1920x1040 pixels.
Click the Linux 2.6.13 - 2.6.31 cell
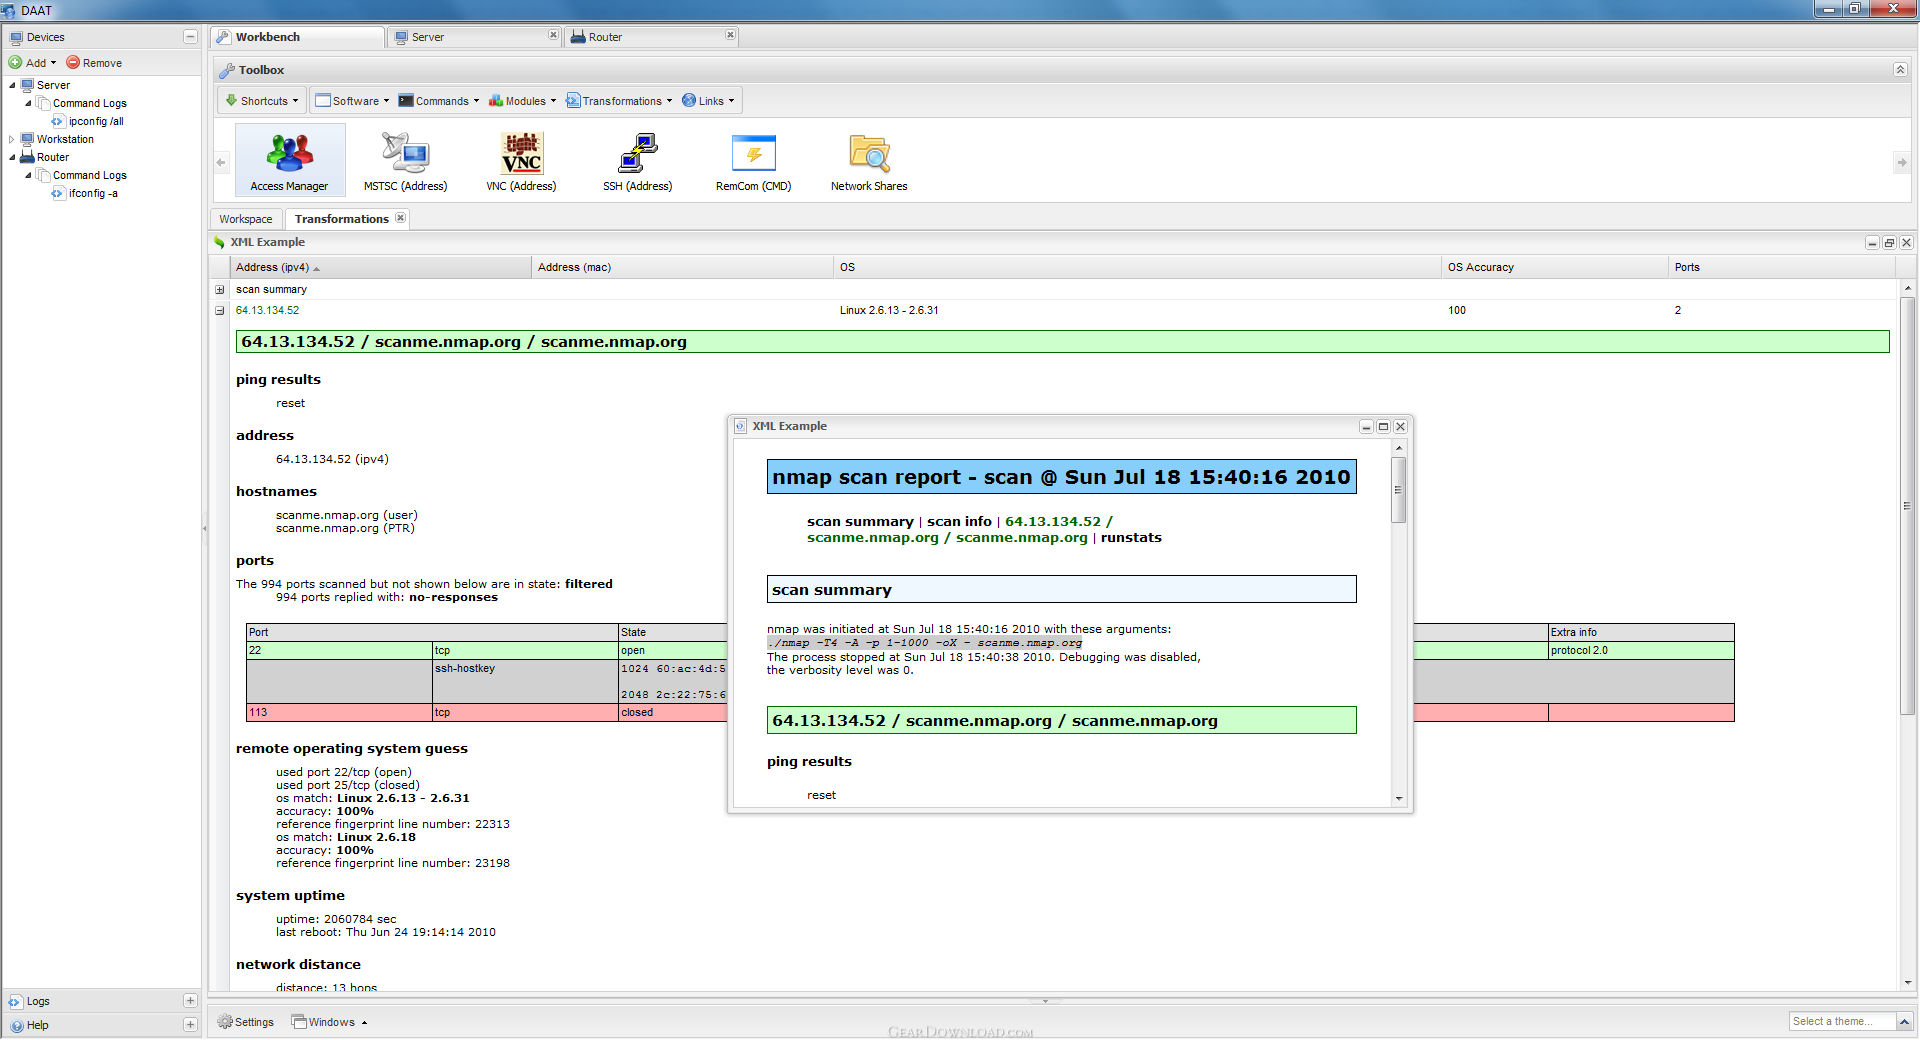coord(889,311)
